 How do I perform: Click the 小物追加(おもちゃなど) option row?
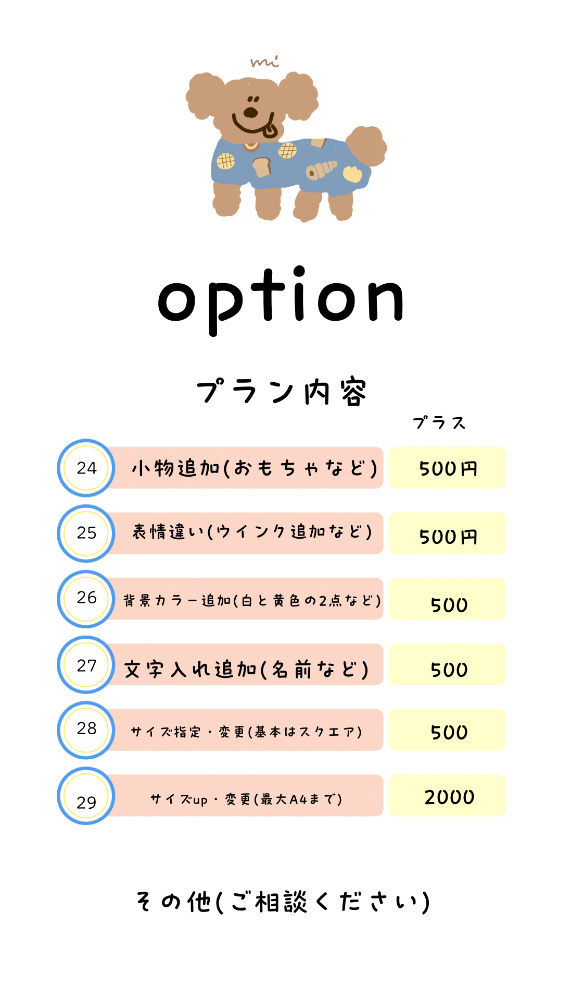pyautogui.click(x=248, y=468)
